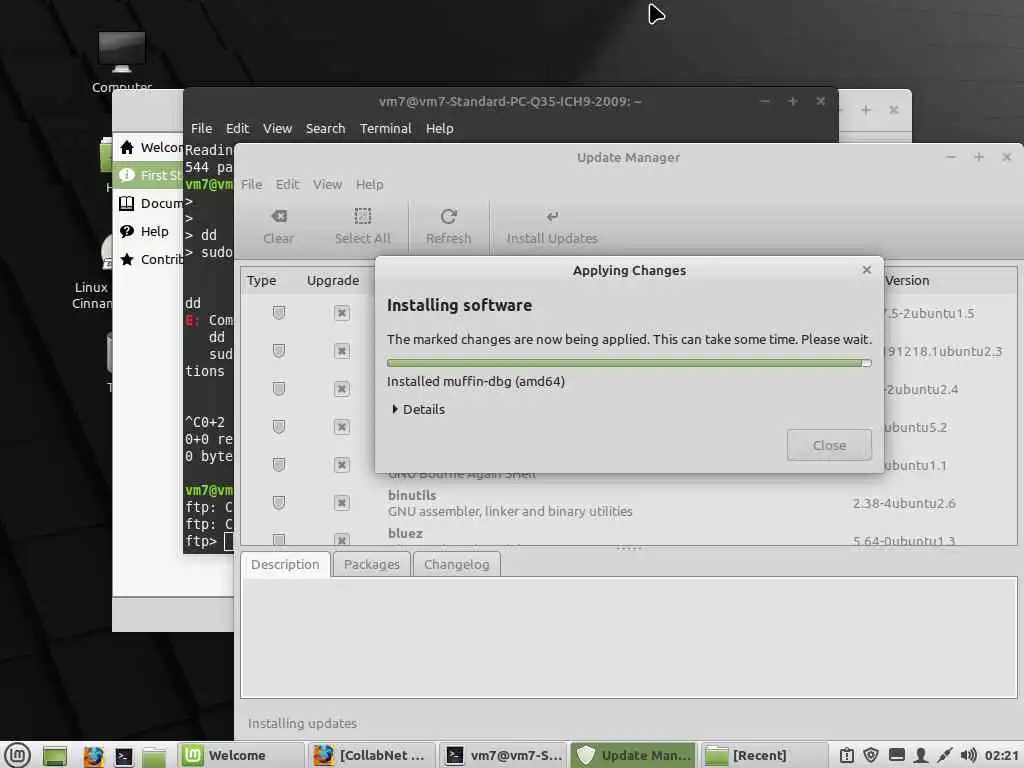Switch to the Update Manager task in the taskbar
The image size is (1024, 768).
[x=634, y=756]
